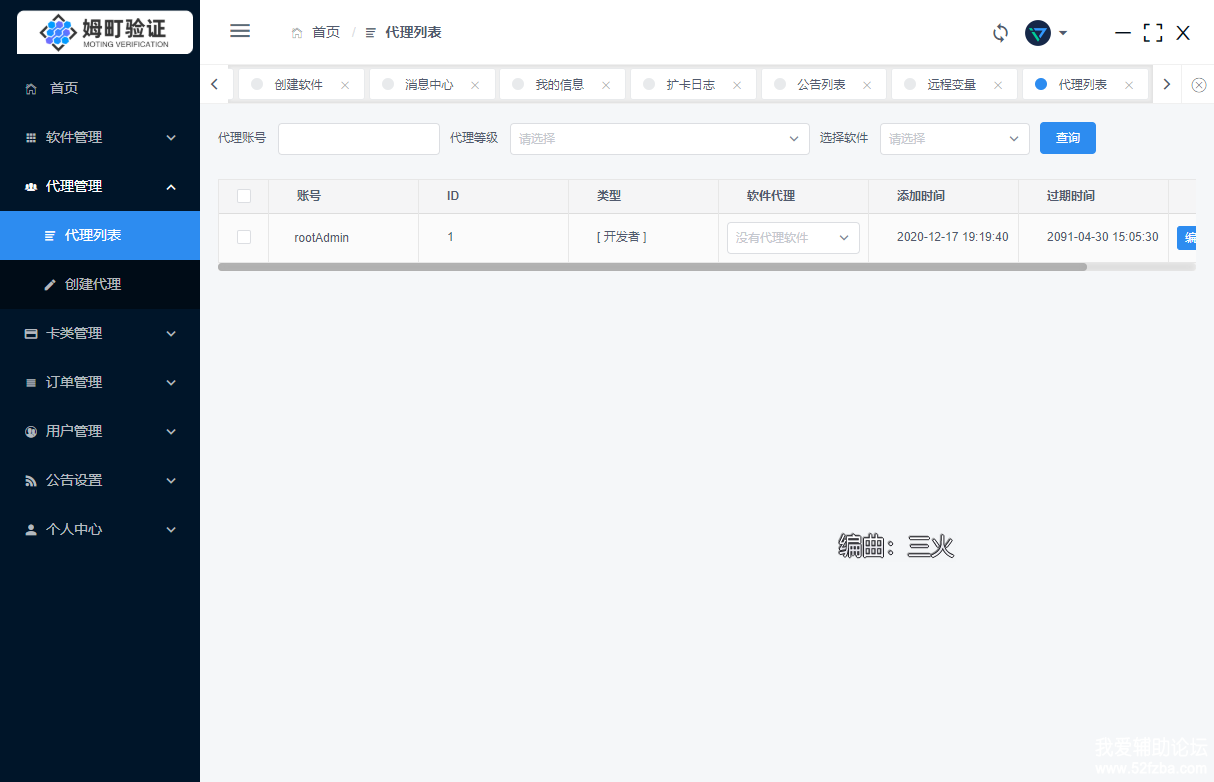Close the 创建软件 tab

pos(345,85)
